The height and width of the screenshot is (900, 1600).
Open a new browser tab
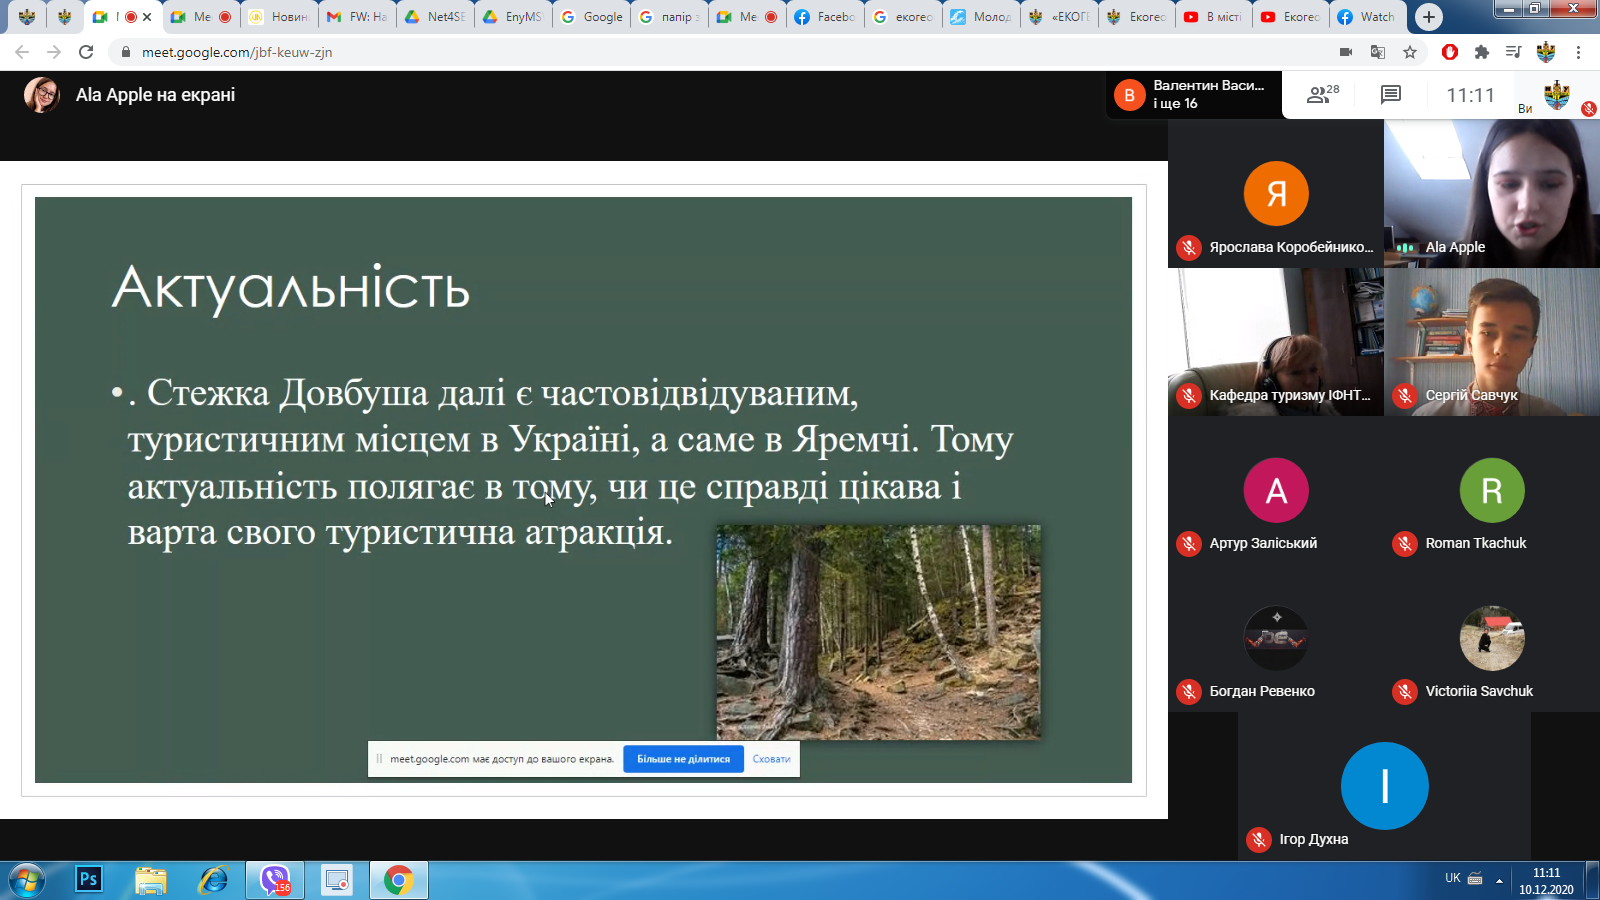[x=1429, y=17]
